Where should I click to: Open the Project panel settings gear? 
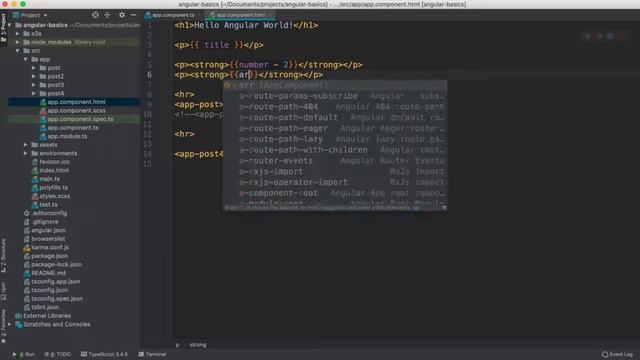[x=122, y=15]
